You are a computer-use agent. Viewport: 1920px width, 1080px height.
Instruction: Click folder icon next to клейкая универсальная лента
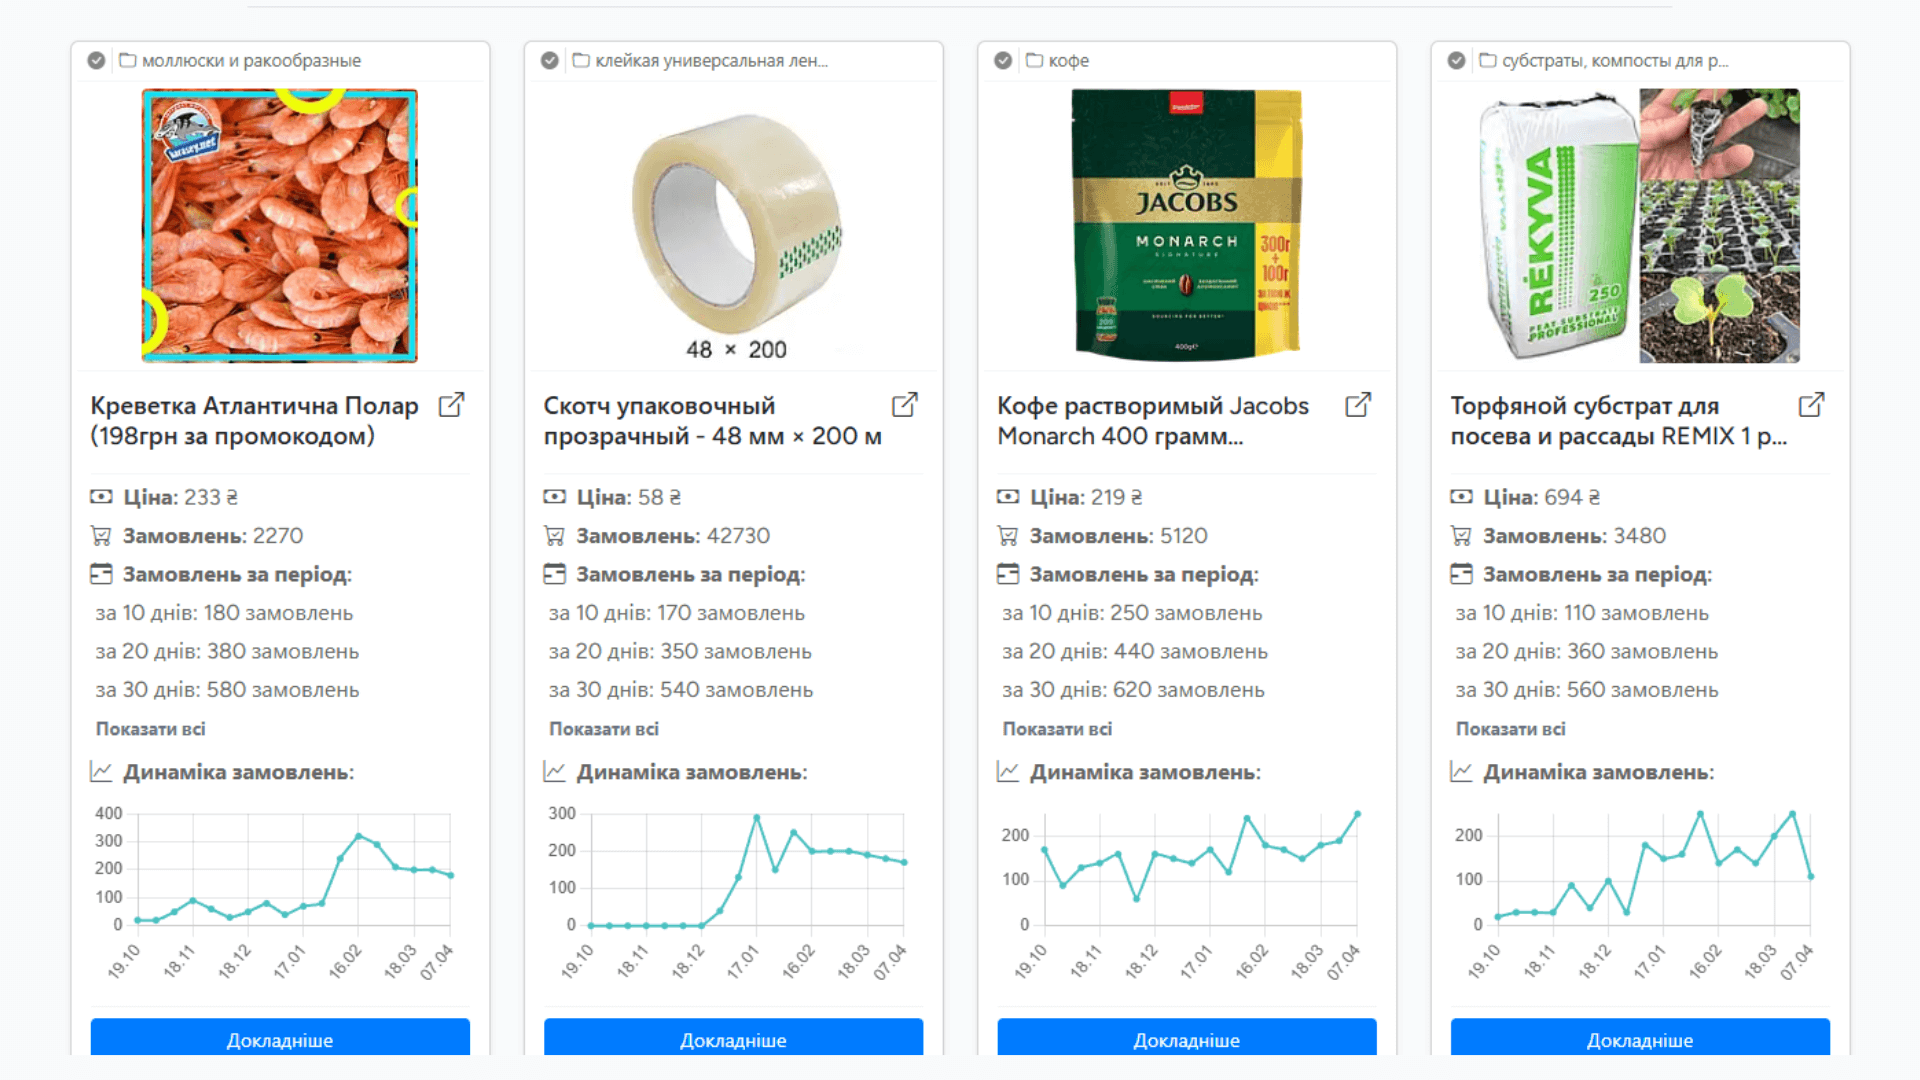point(581,60)
